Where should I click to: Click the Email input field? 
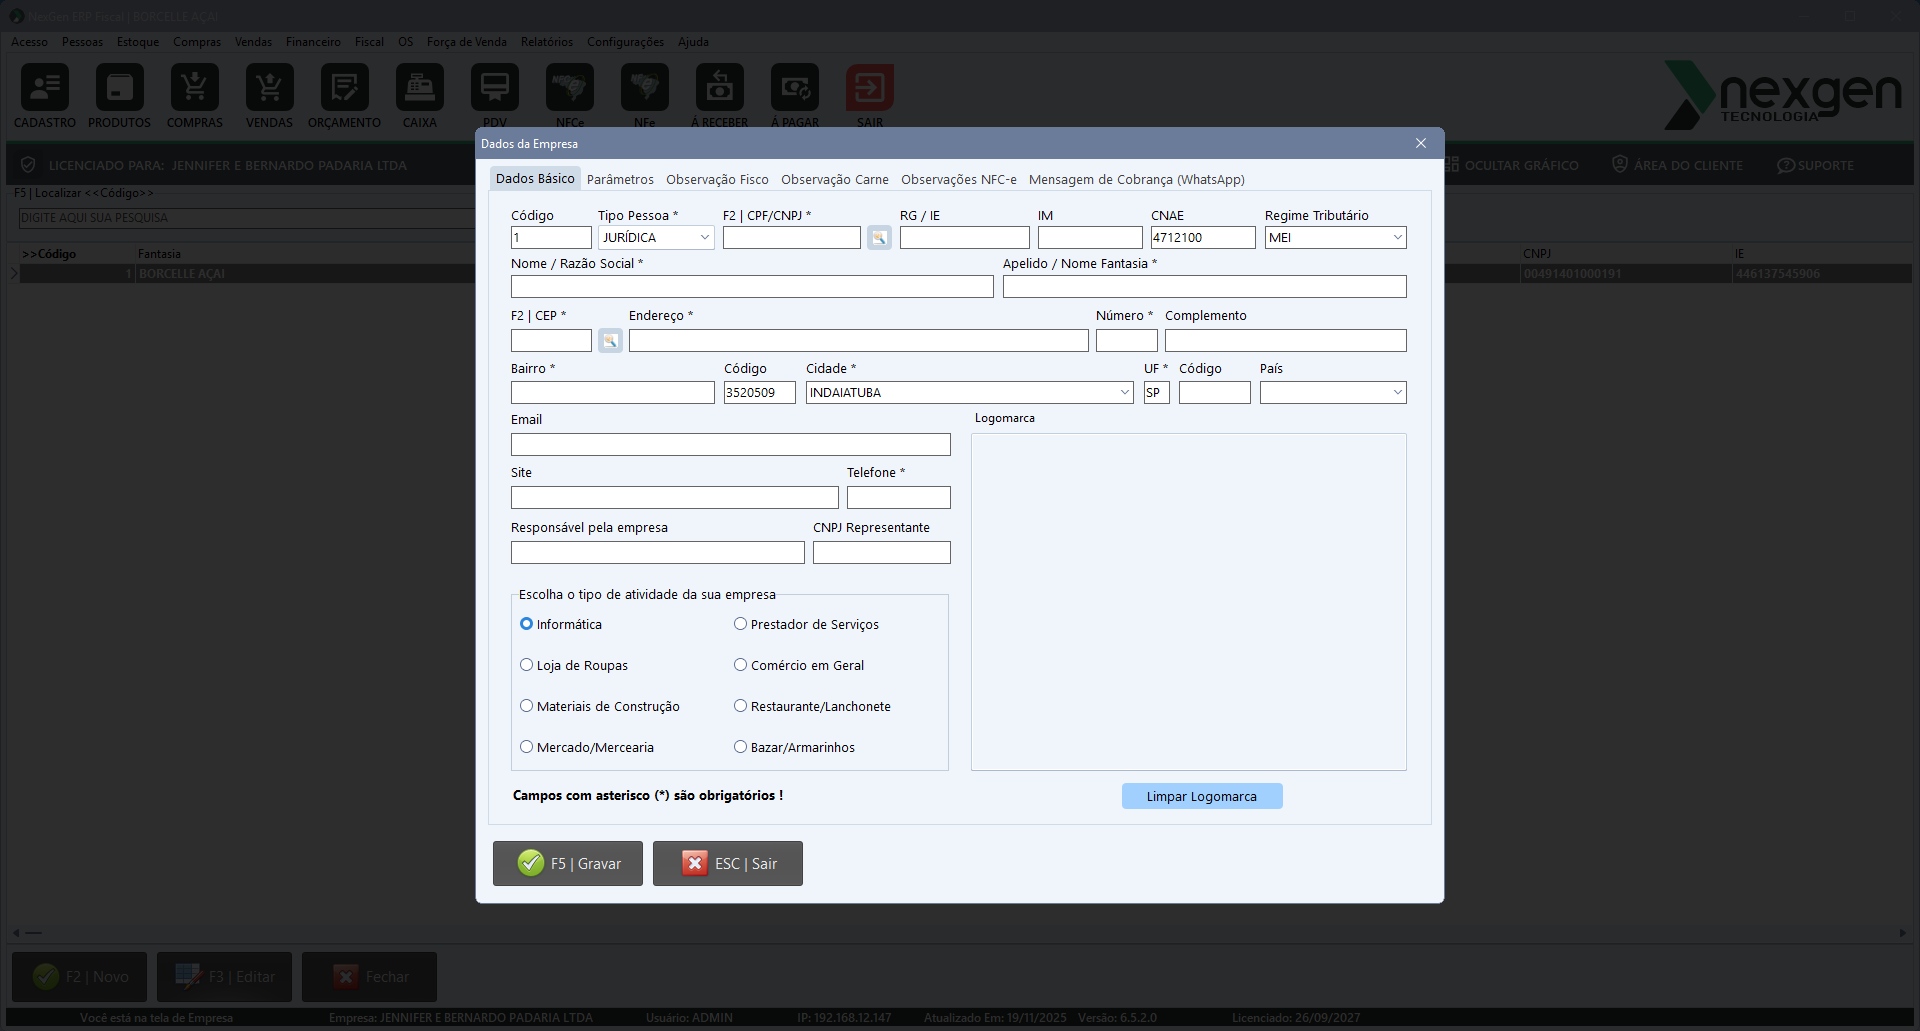tap(730, 445)
